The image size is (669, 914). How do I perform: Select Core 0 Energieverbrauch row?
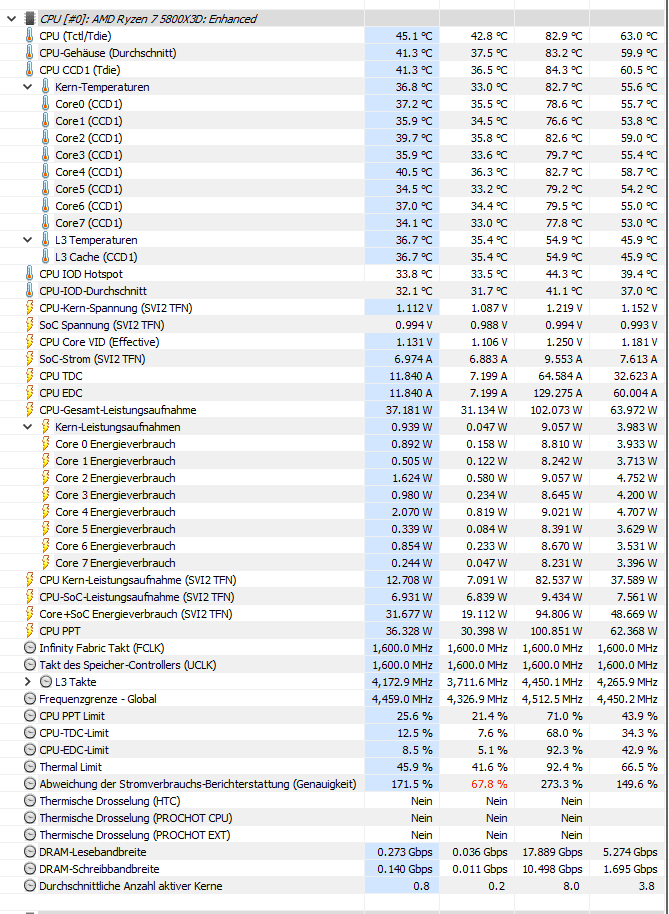[x=334, y=444]
